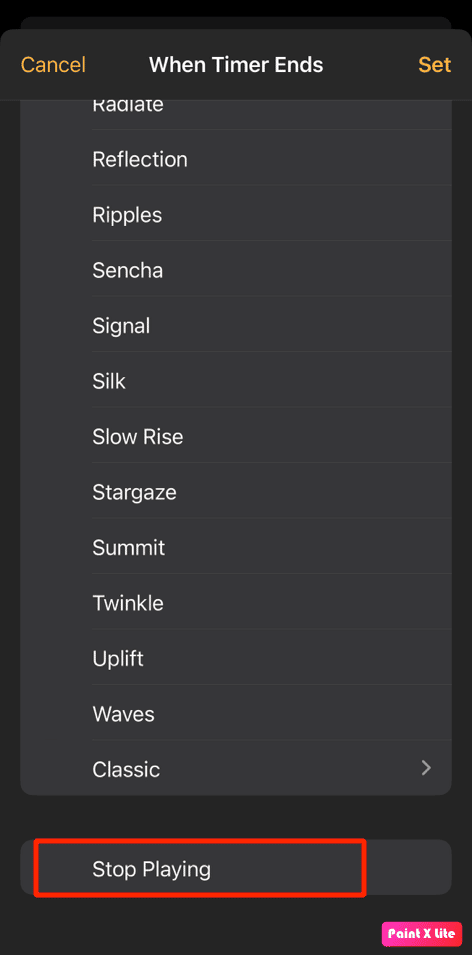The height and width of the screenshot is (955, 472).
Task: Pick Stargaze from the list
Action: 236,492
